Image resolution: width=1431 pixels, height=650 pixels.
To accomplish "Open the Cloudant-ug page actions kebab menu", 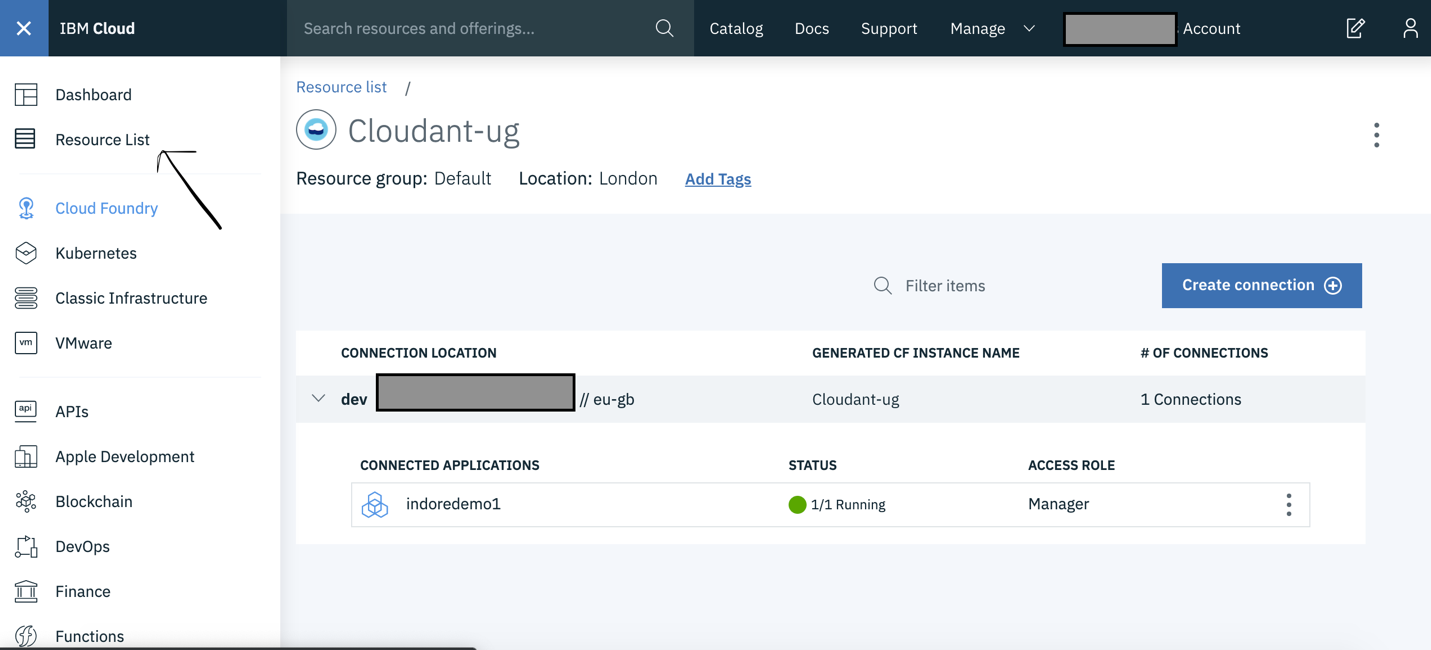I will point(1376,135).
